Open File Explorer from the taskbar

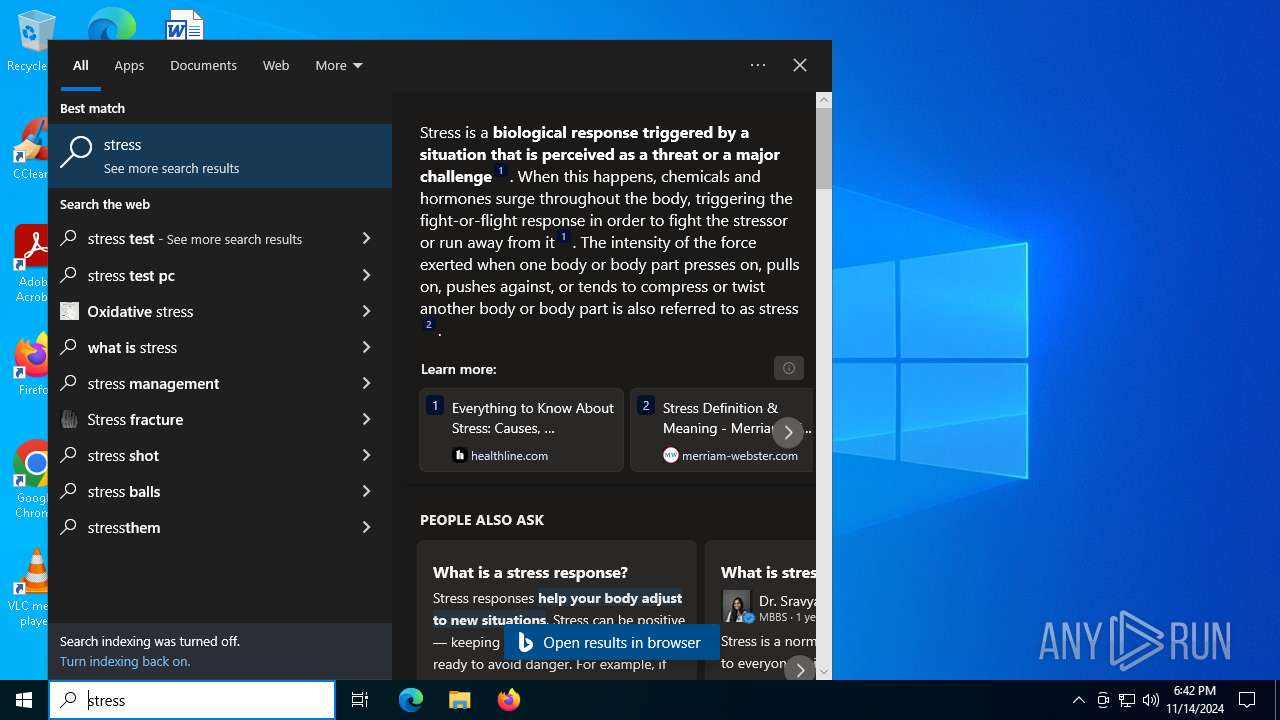click(459, 700)
